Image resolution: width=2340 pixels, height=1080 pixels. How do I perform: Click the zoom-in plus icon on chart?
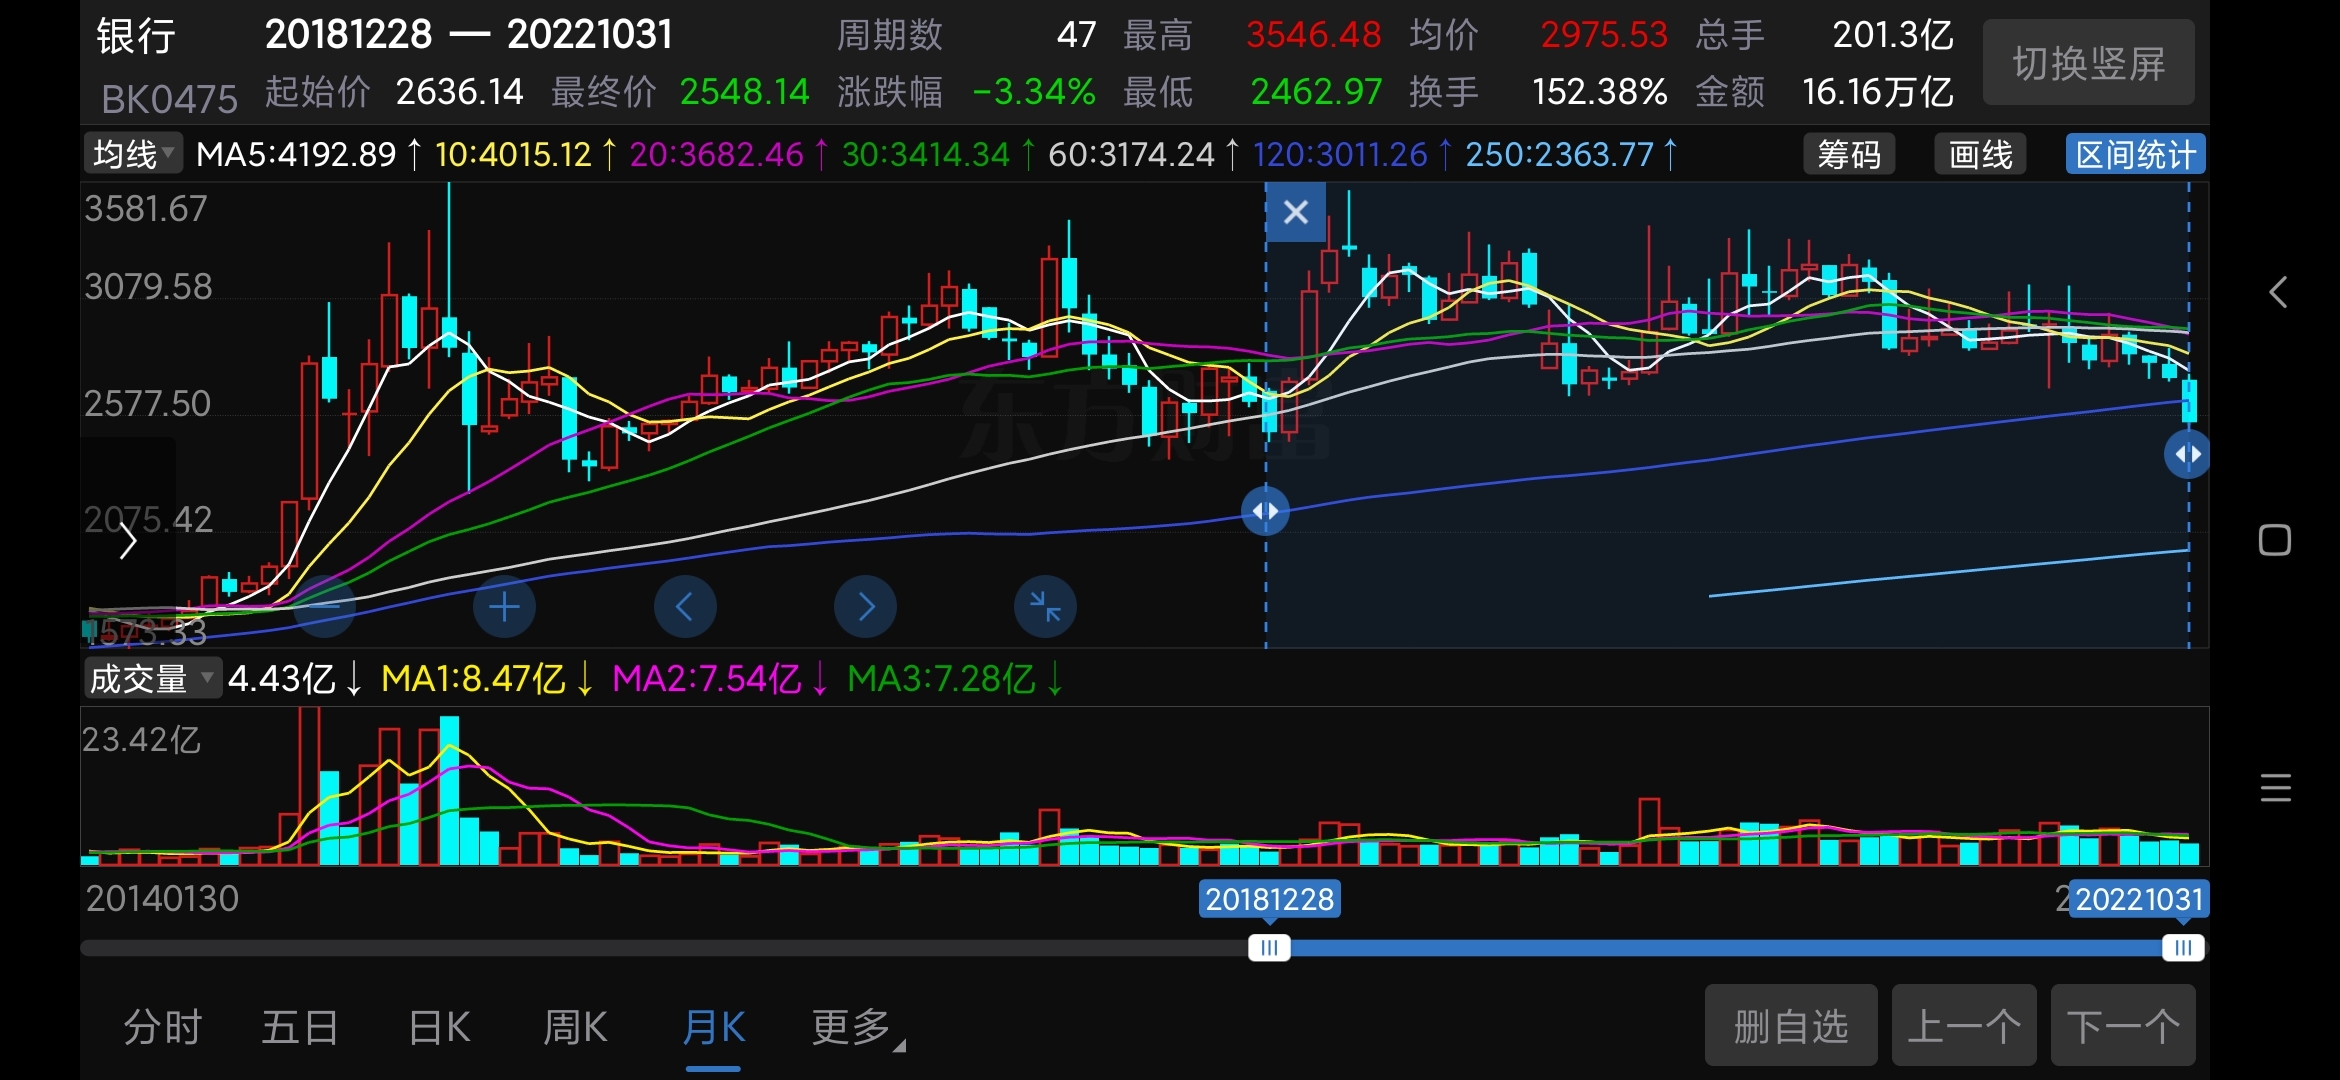coord(504,606)
